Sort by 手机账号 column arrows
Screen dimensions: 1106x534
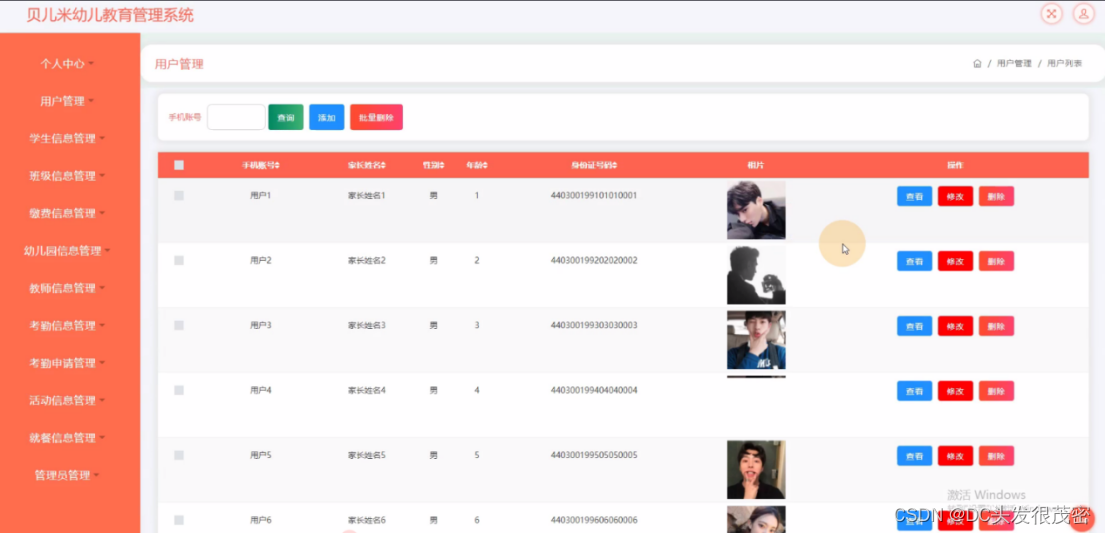tap(277, 166)
